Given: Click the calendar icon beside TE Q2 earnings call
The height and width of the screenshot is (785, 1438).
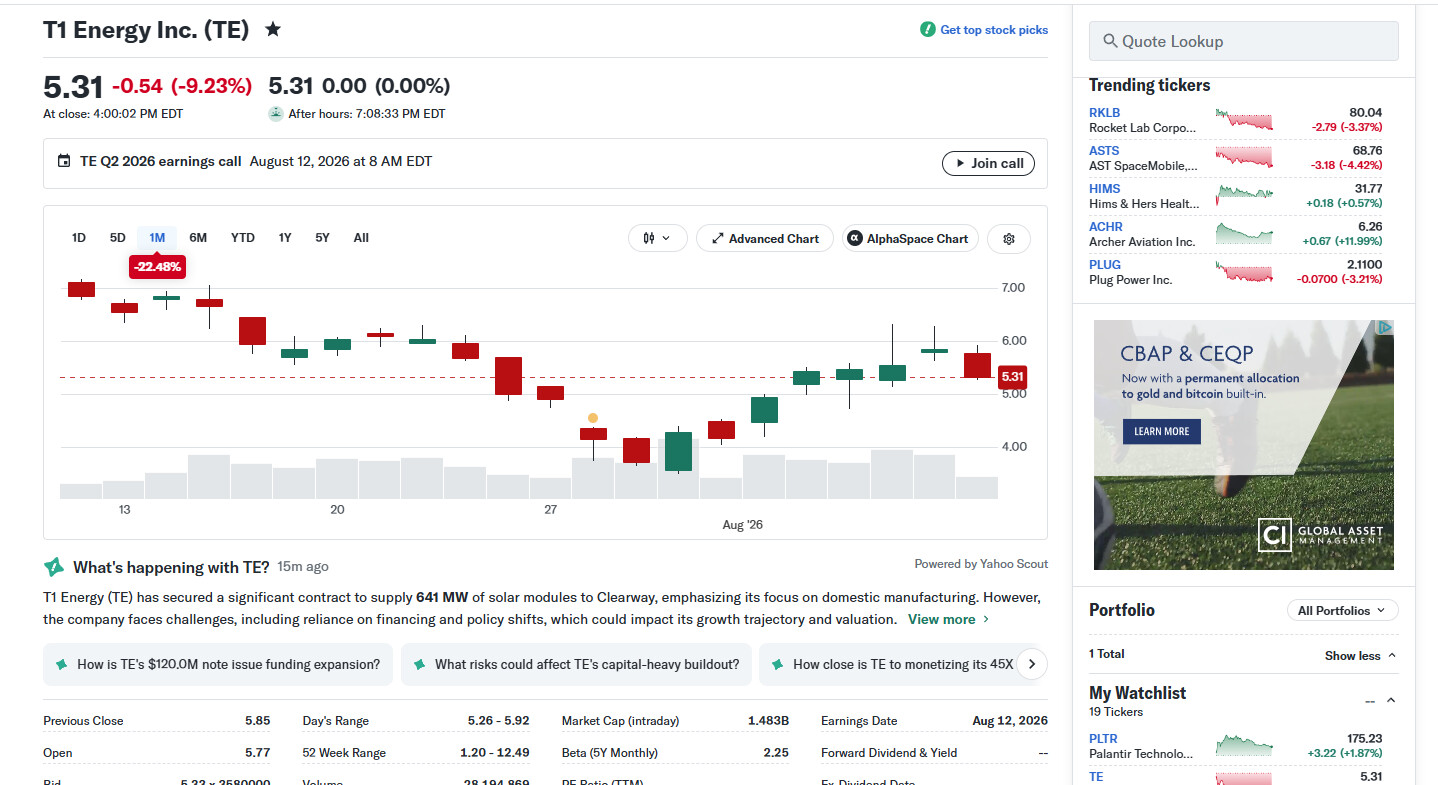Looking at the screenshot, I should 64,161.
